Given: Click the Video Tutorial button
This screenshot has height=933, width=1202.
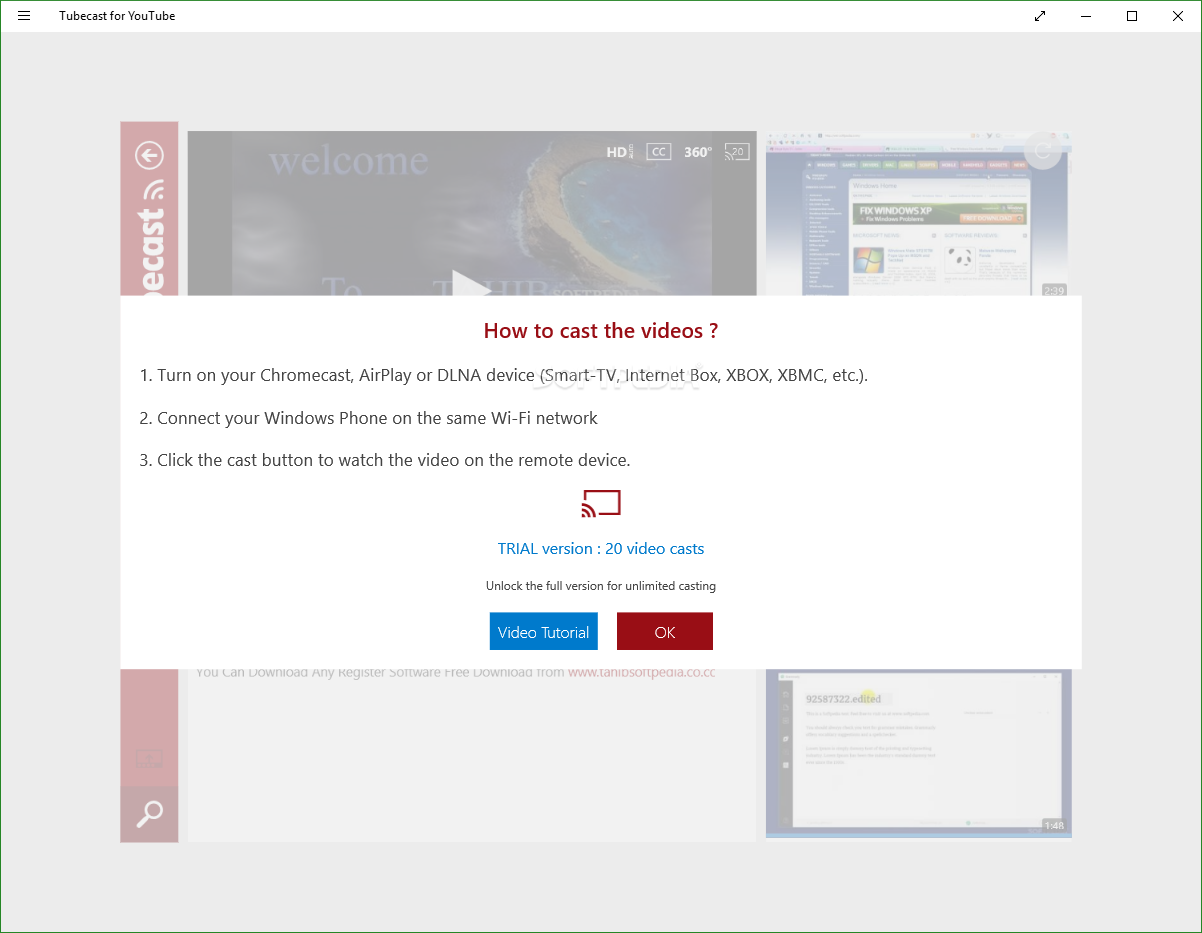Looking at the screenshot, I should point(544,632).
